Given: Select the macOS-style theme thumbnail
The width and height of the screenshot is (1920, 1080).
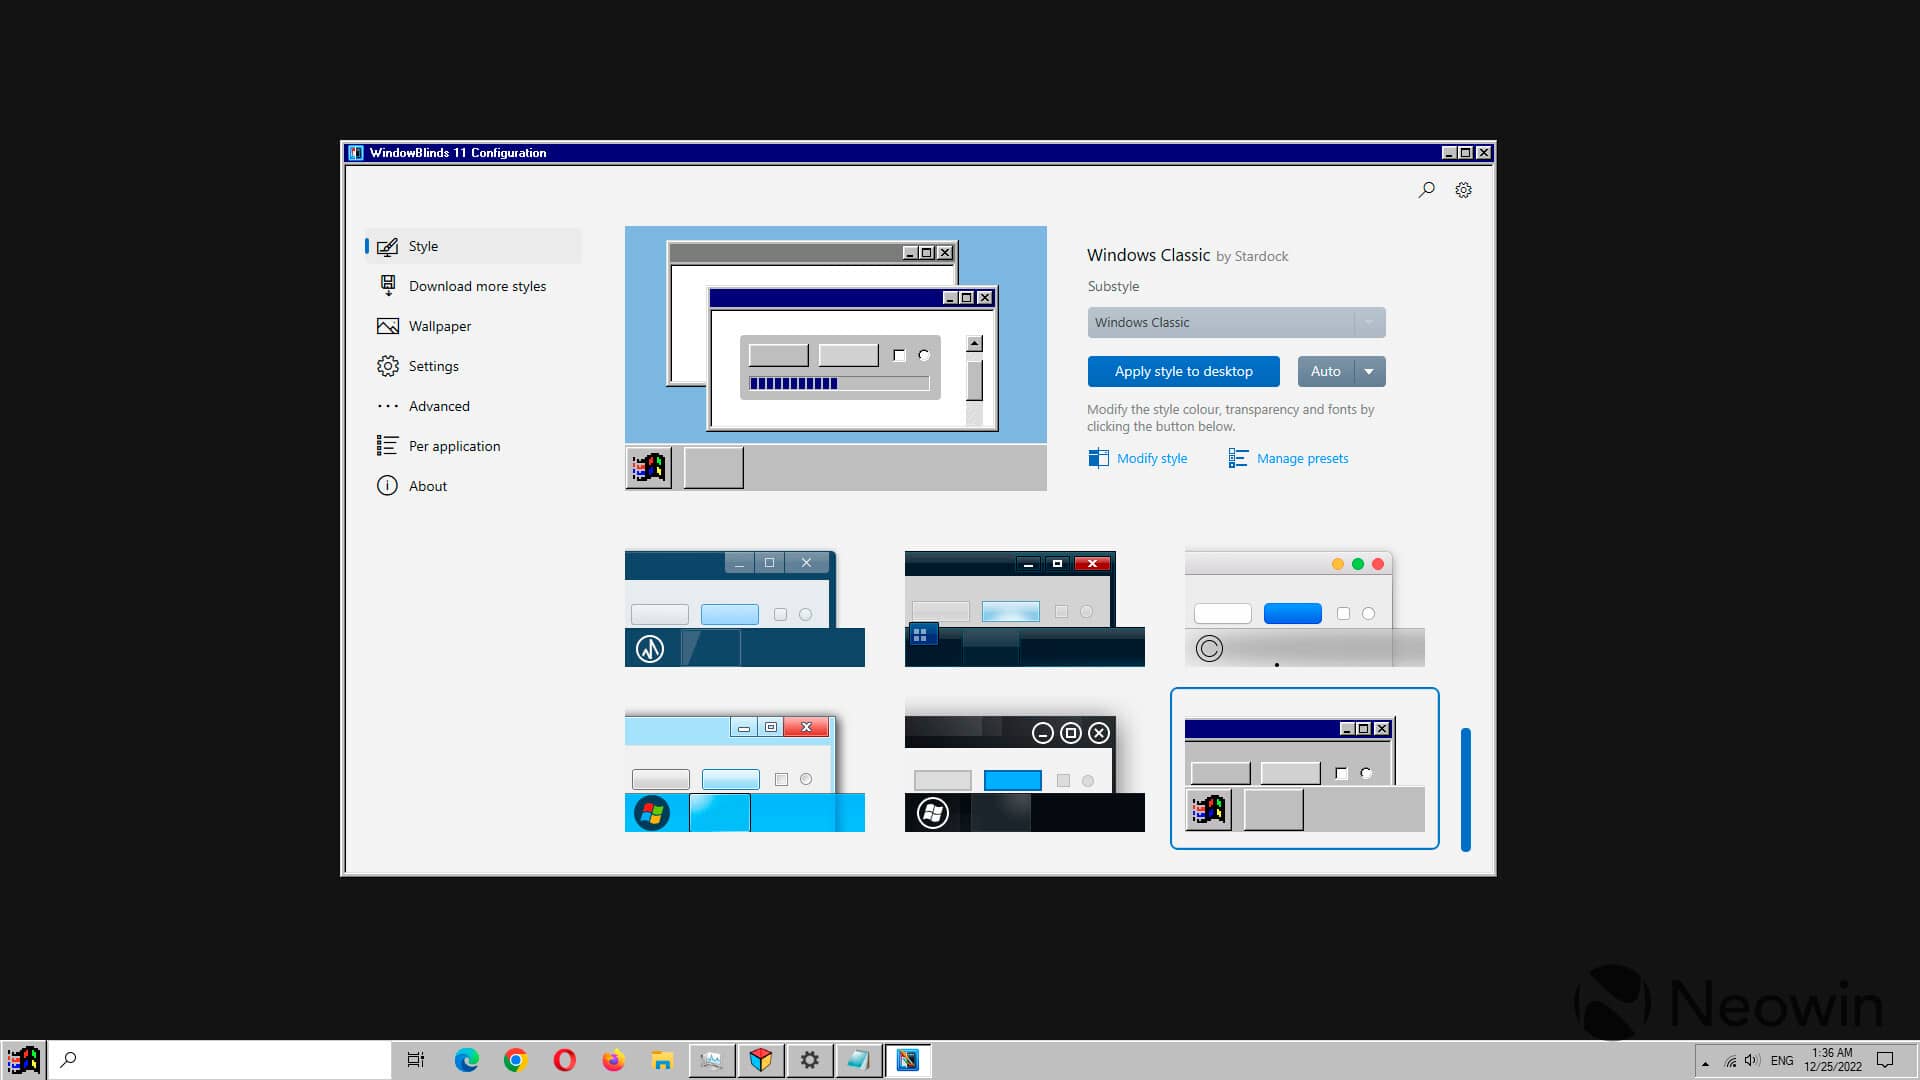Looking at the screenshot, I should point(1304,608).
